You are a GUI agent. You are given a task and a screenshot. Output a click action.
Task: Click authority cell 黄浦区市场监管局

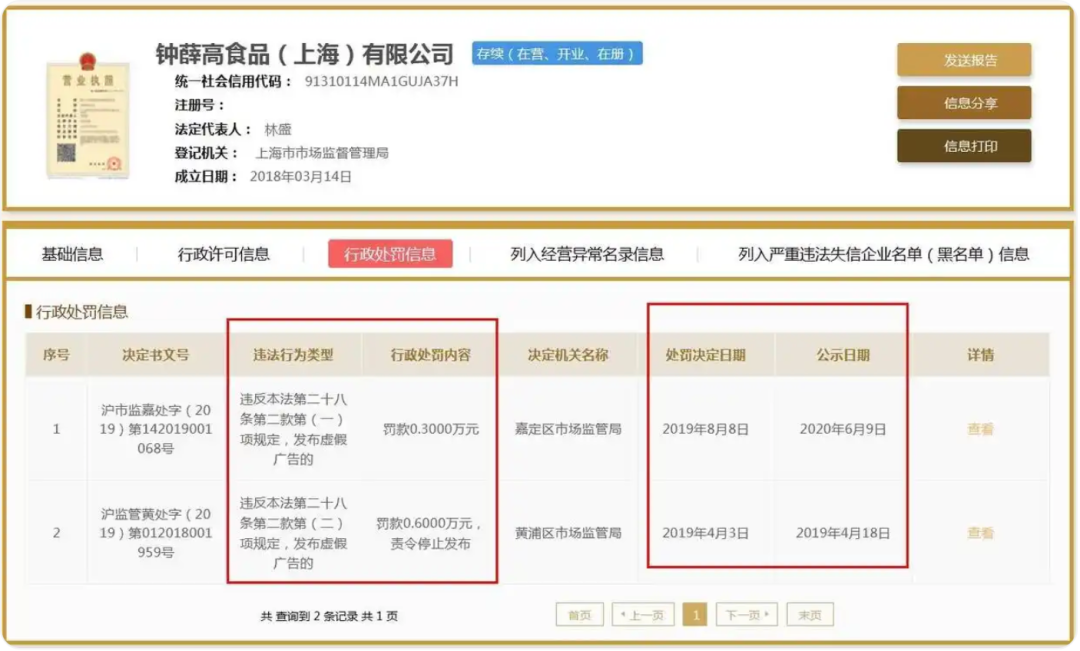(x=568, y=533)
